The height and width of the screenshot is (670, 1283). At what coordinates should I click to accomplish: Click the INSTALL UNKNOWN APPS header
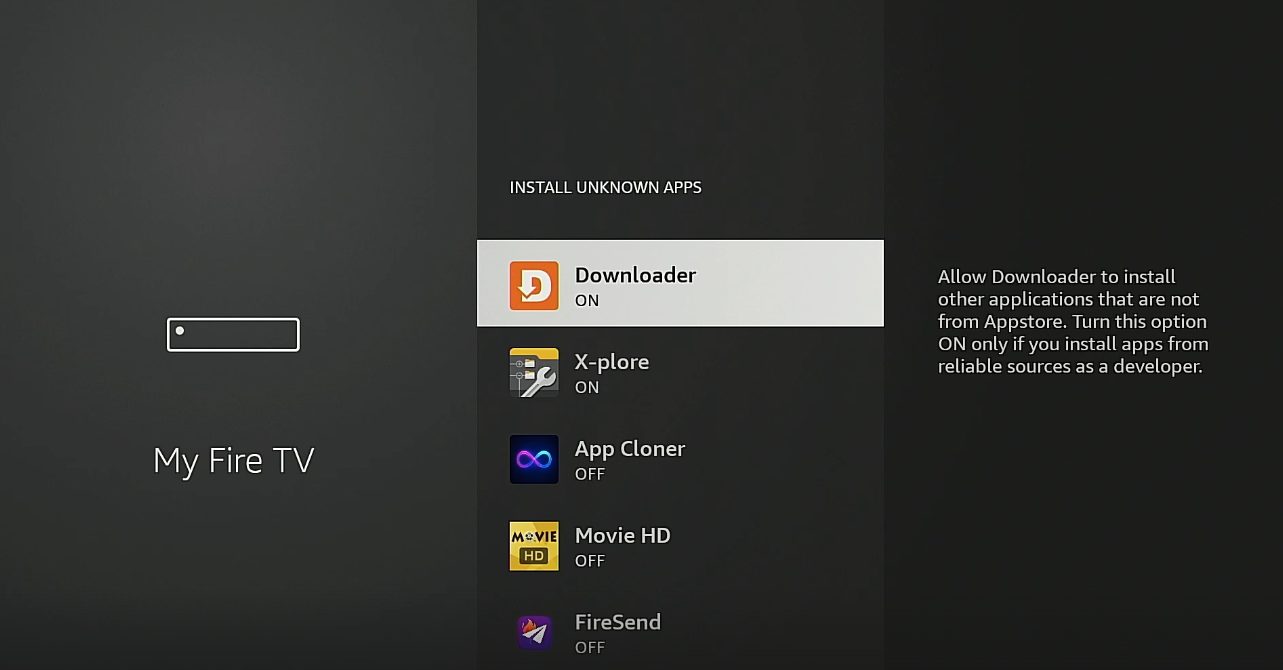[605, 187]
